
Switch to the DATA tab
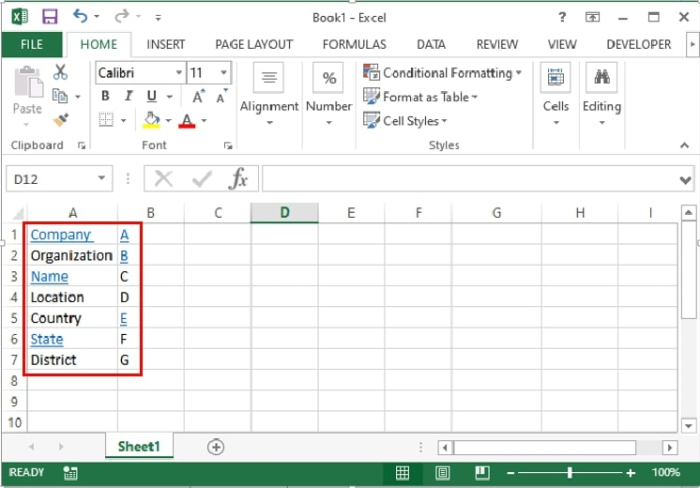[x=431, y=44]
